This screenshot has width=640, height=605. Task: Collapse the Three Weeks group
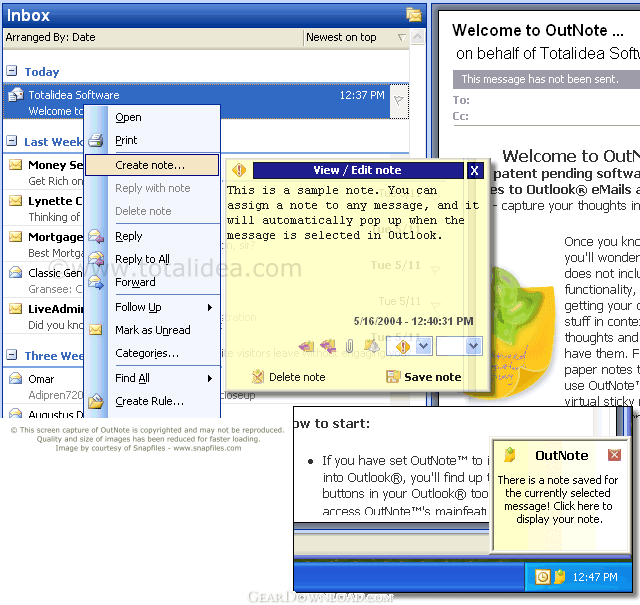(x=12, y=355)
